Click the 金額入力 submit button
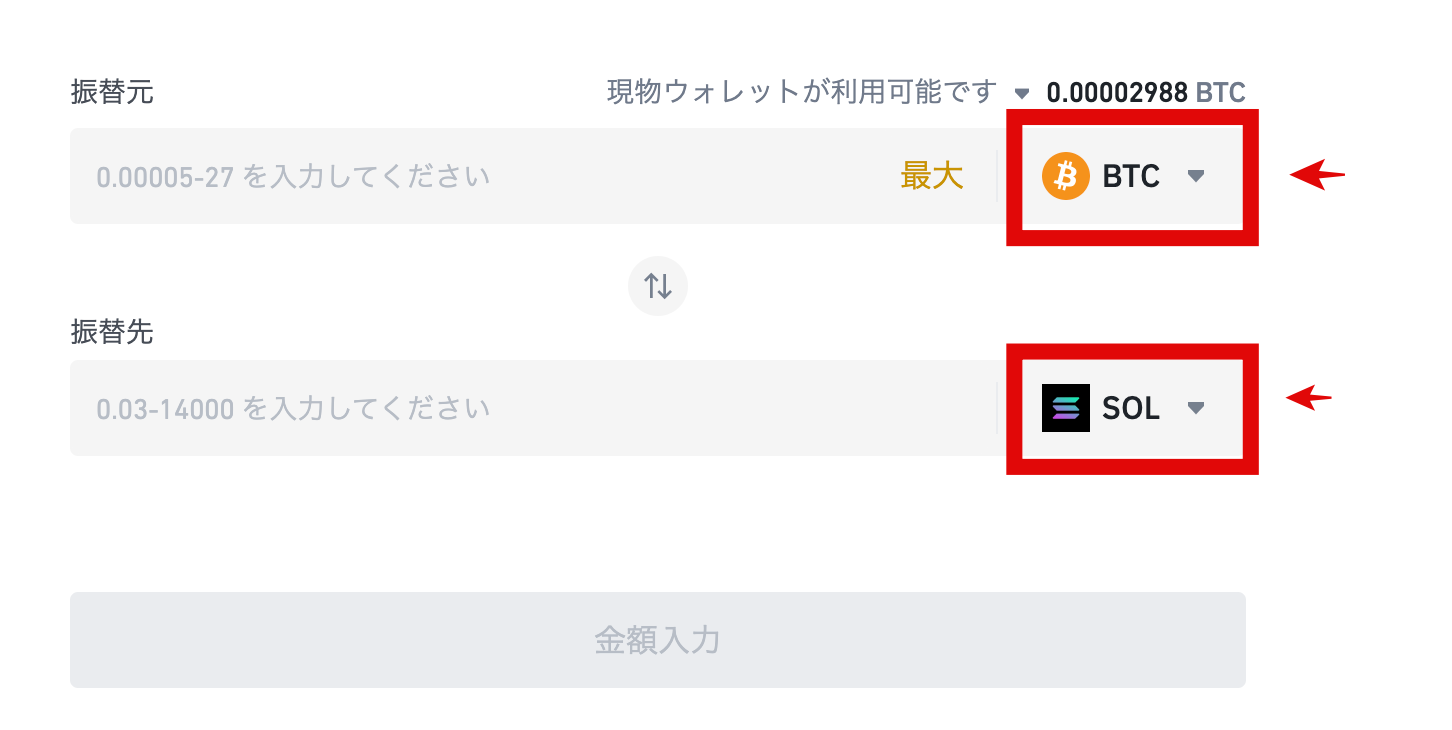 pos(658,640)
